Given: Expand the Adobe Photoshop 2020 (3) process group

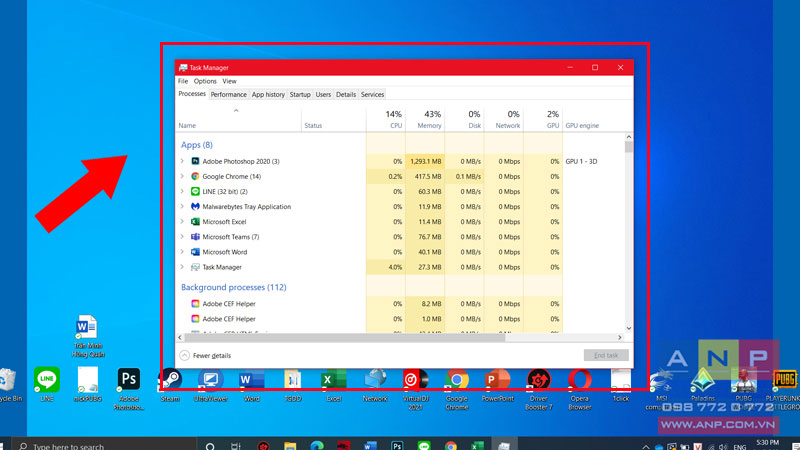Looking at the screenshot, I should [182, 161].
